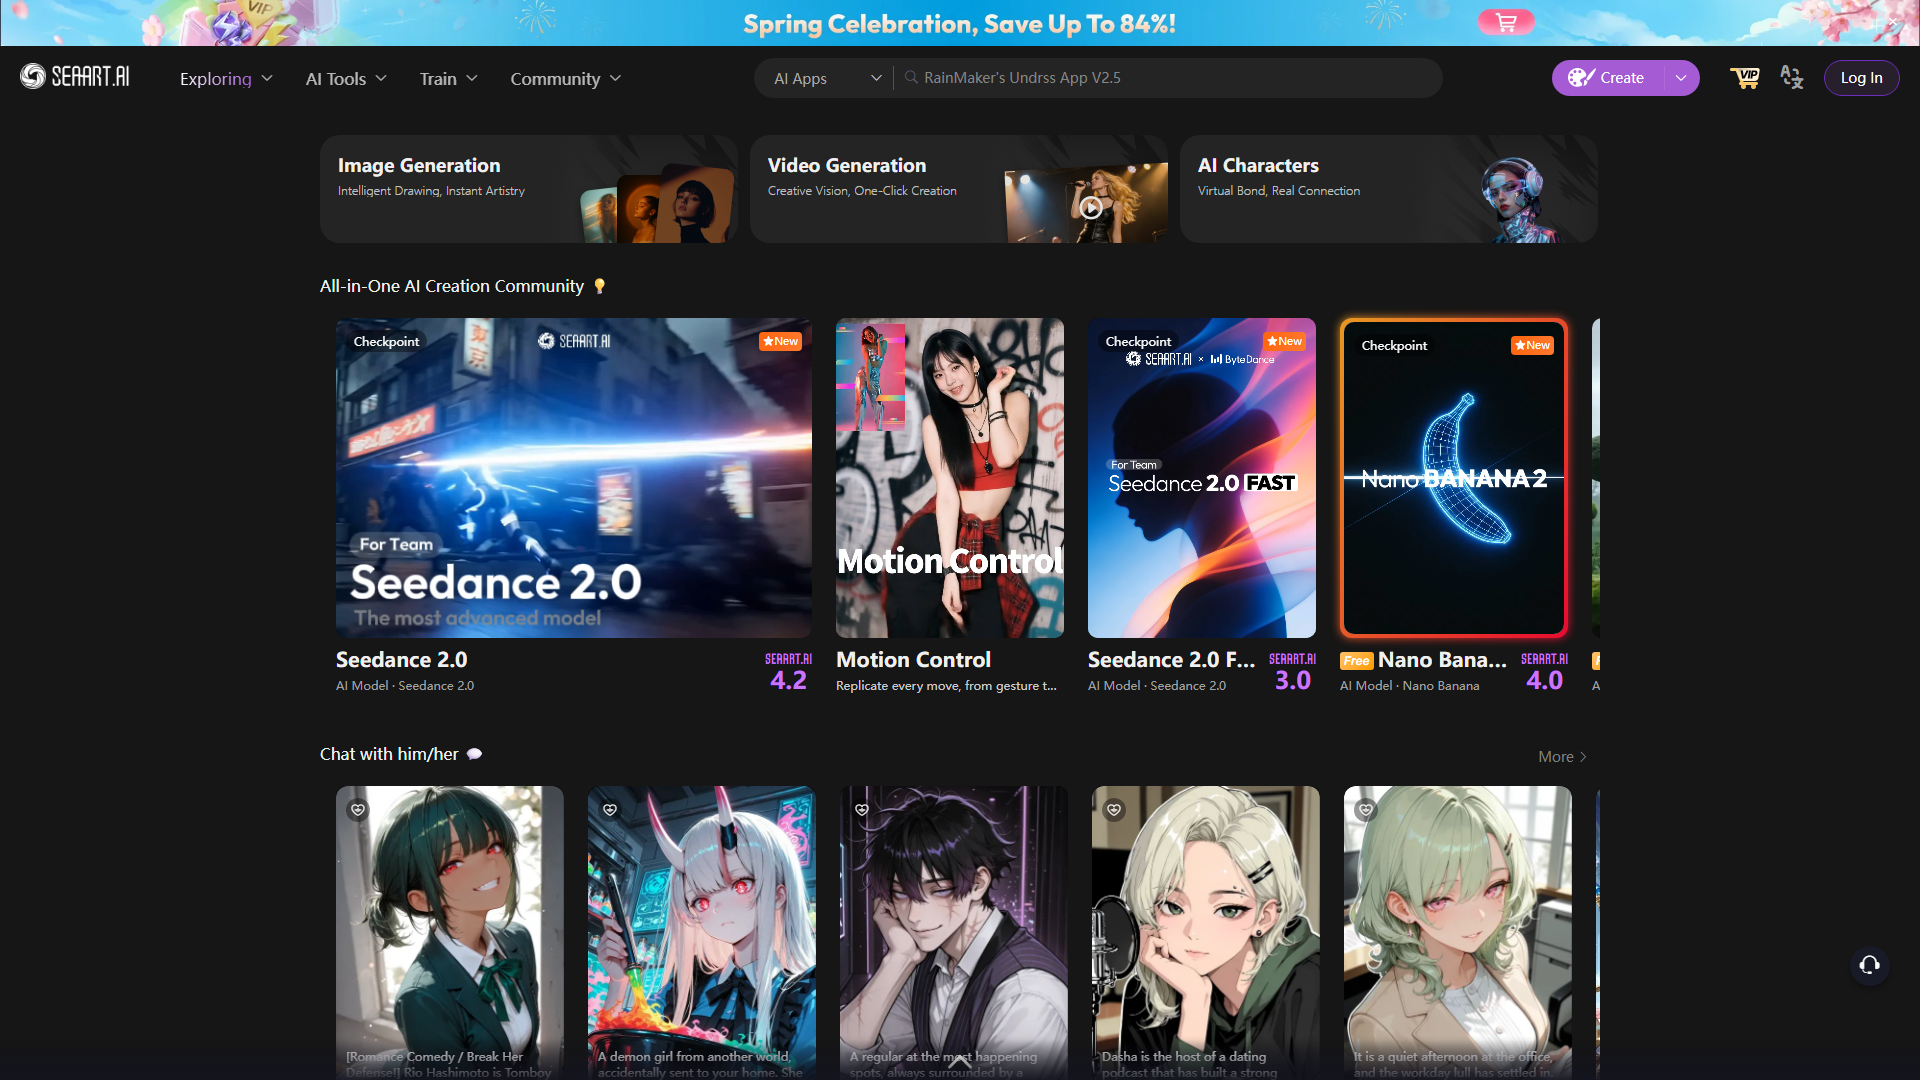This screenshot has height=1080, width=1920.
Task: Favorite the Dasha podcast host card
Action: coord(1114,809)
